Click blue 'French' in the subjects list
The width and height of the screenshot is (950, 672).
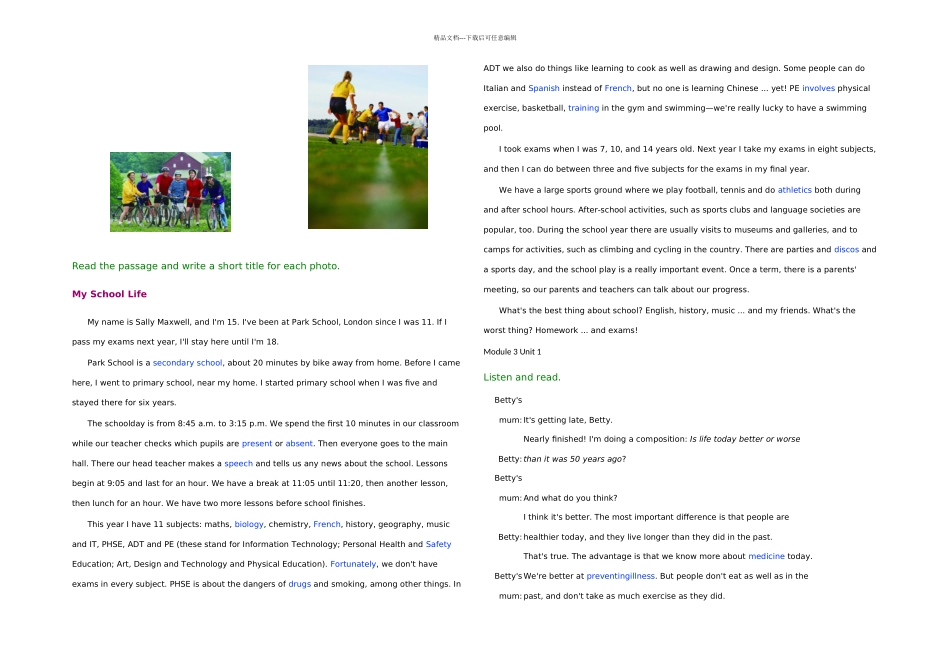327,524
